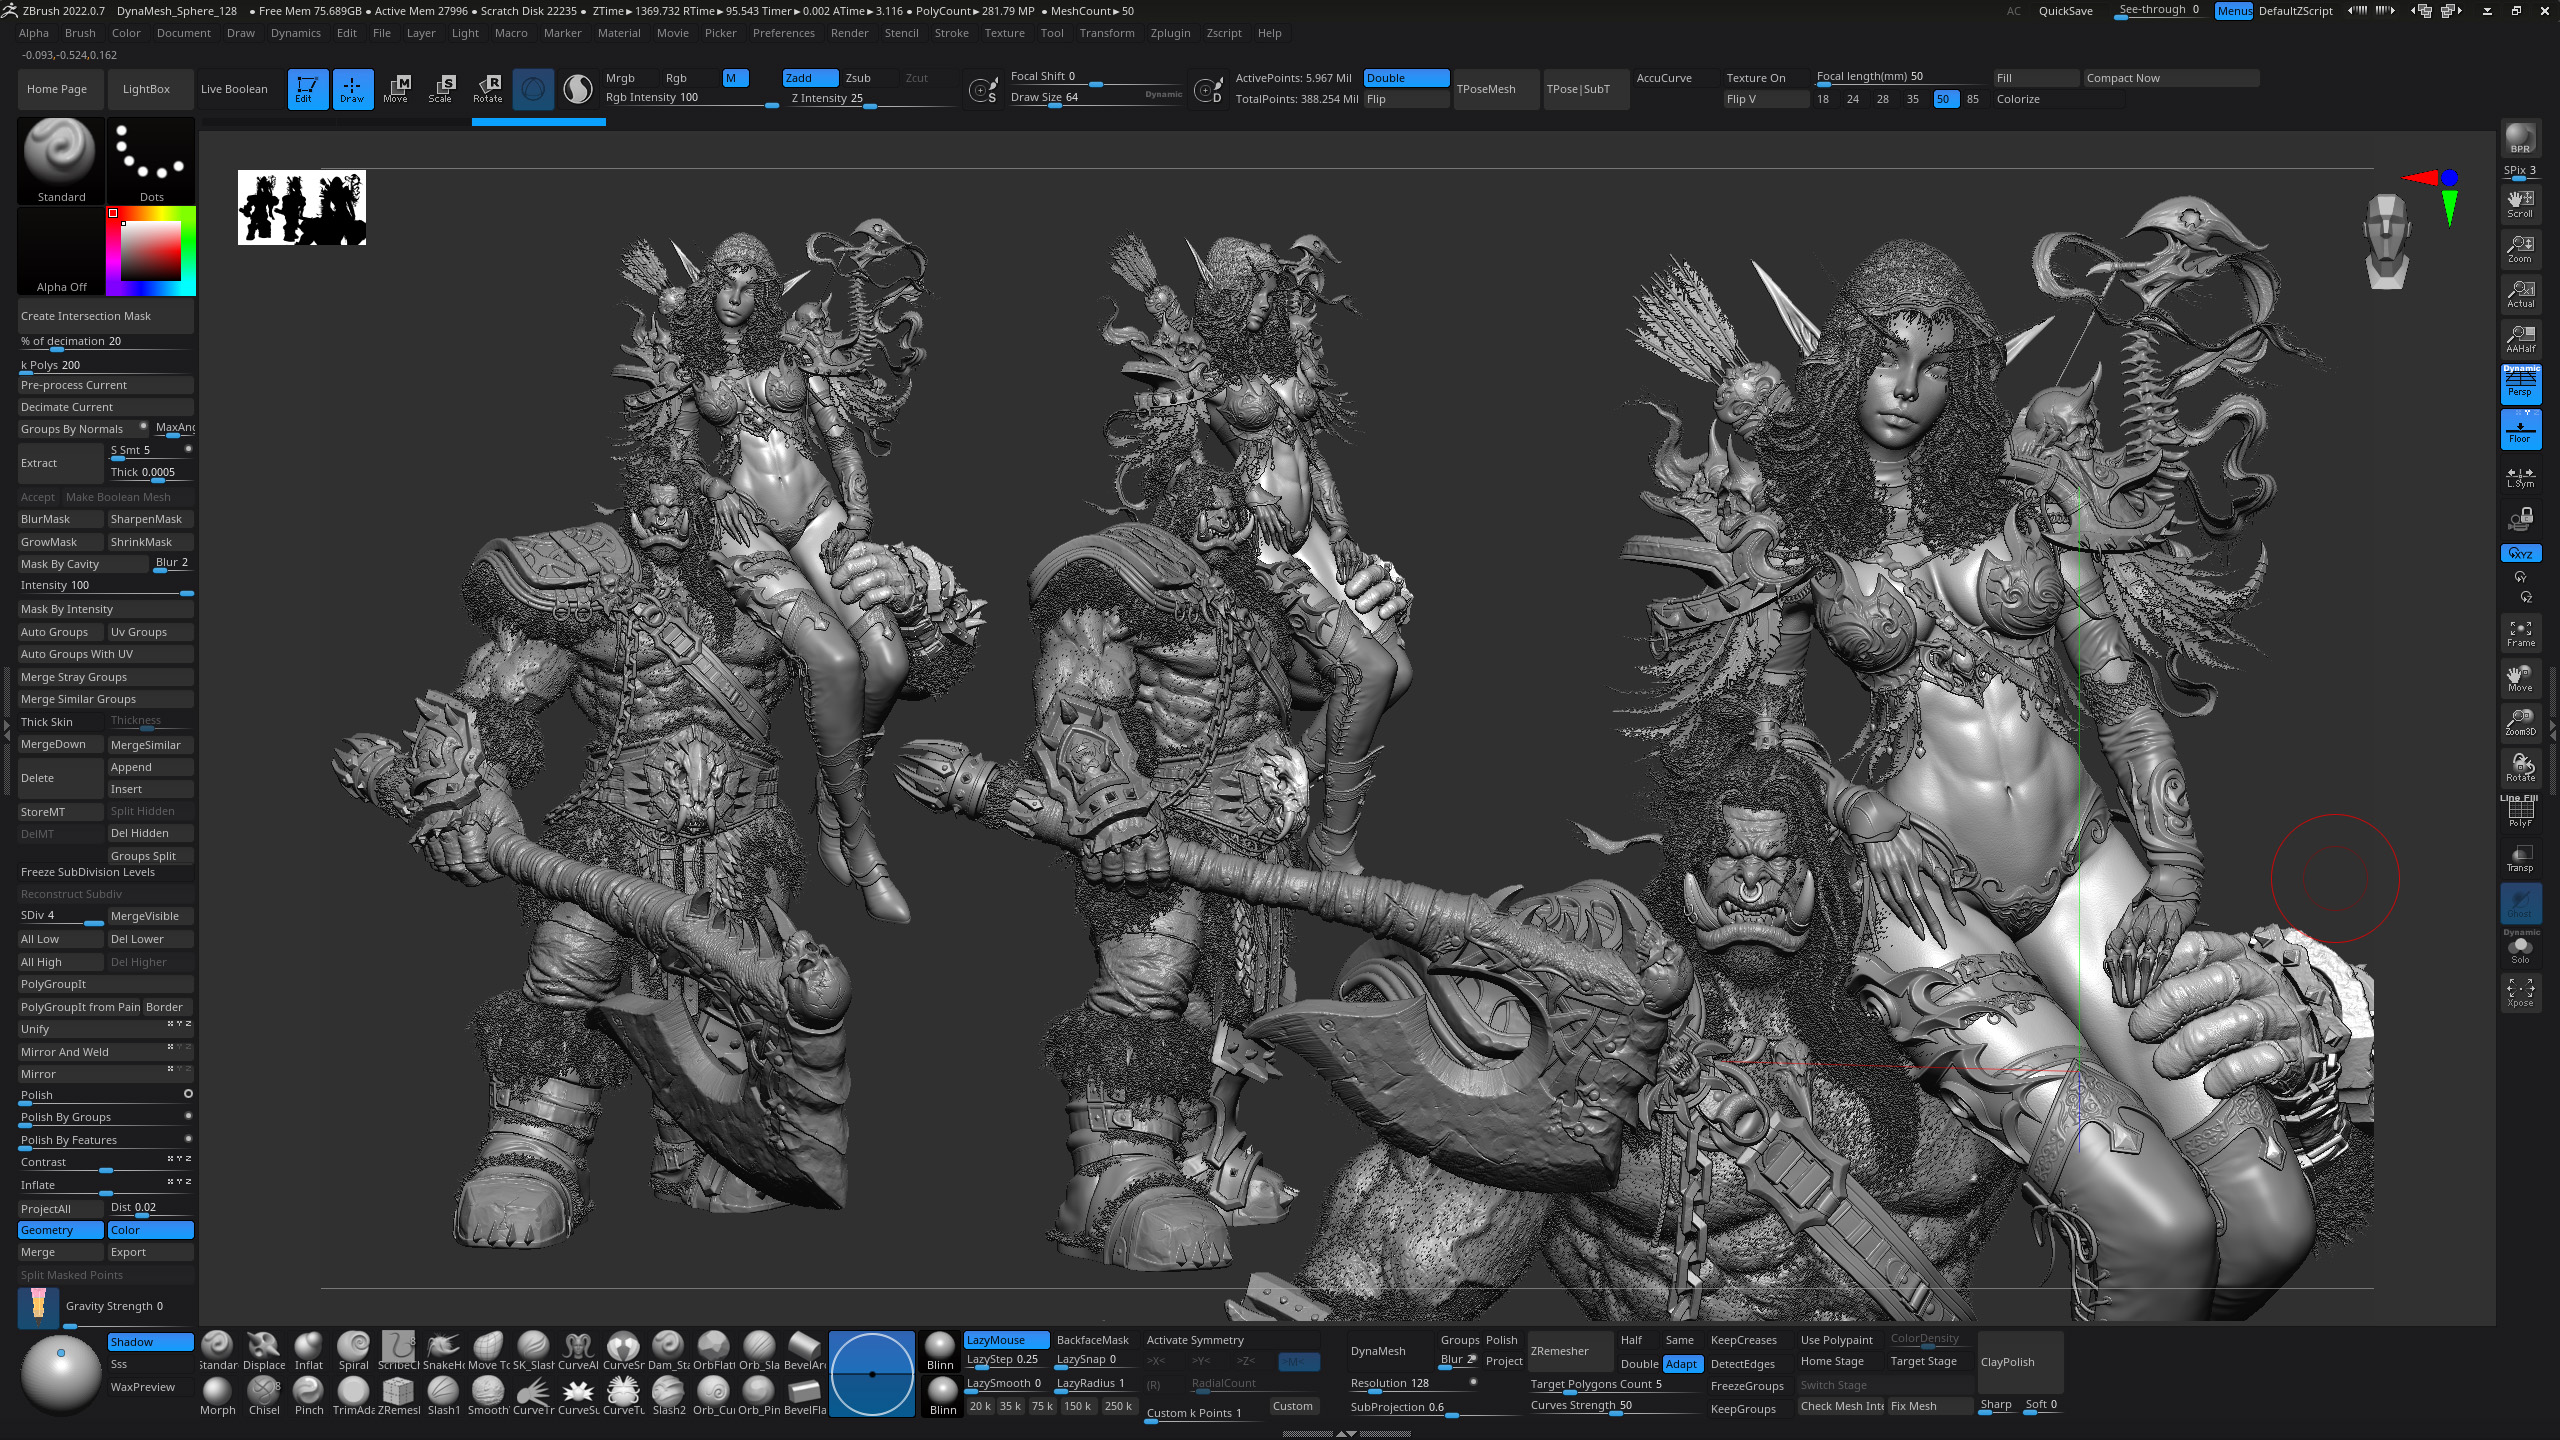Click the silhouette thumbnail preview
Image resolution: width=2560 pixels, height=1440 pixels.
pos(302,207)
